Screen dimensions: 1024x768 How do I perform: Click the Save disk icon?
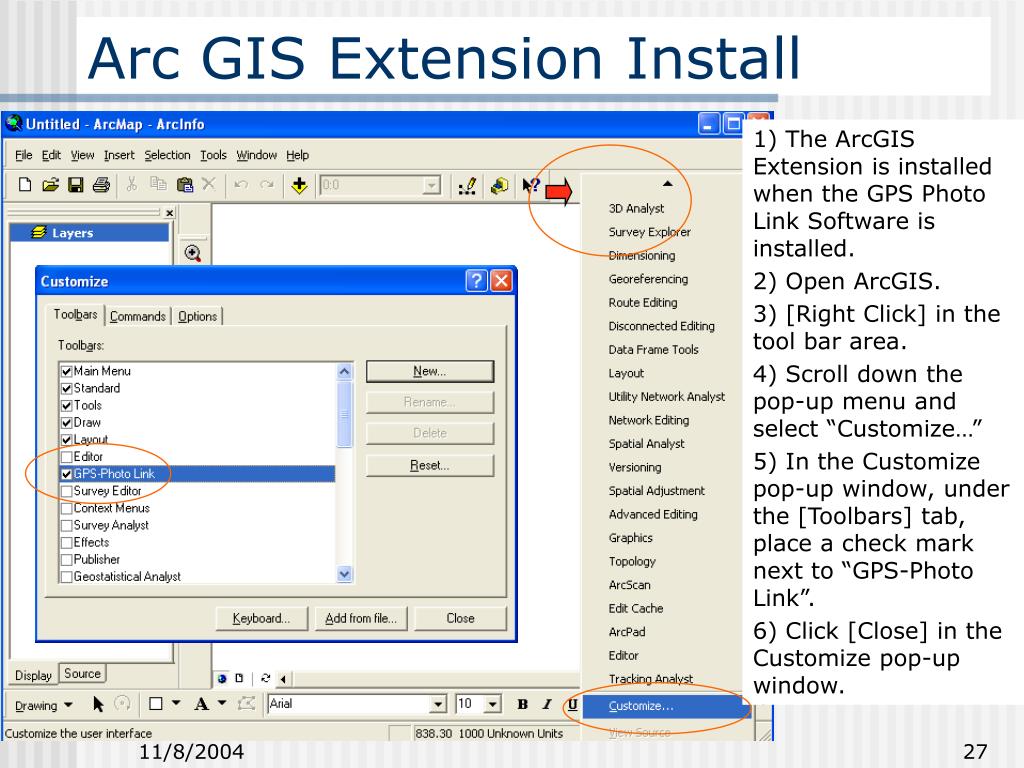76,185
